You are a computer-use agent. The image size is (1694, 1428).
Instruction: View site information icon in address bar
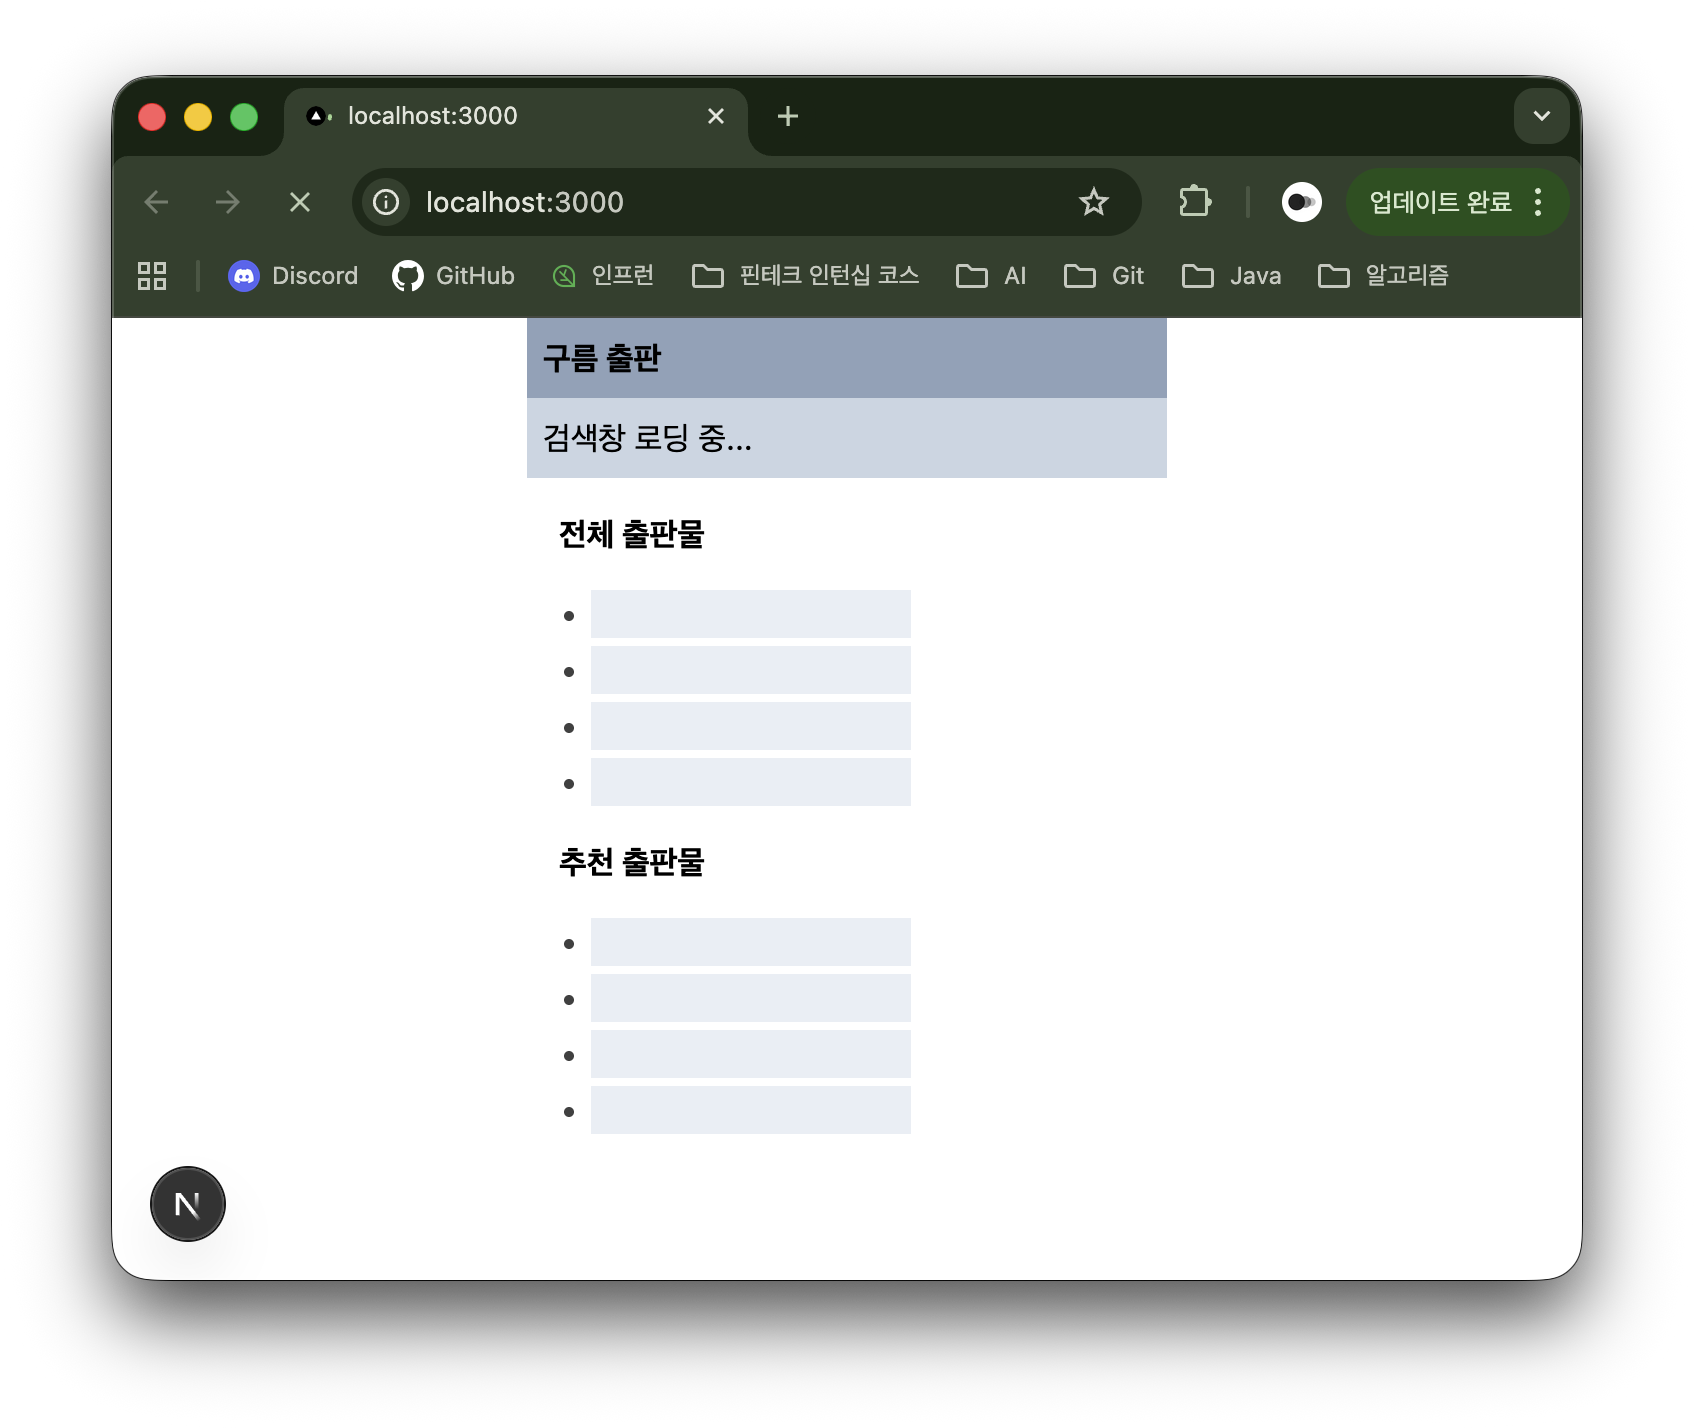[x=386, y=203]
